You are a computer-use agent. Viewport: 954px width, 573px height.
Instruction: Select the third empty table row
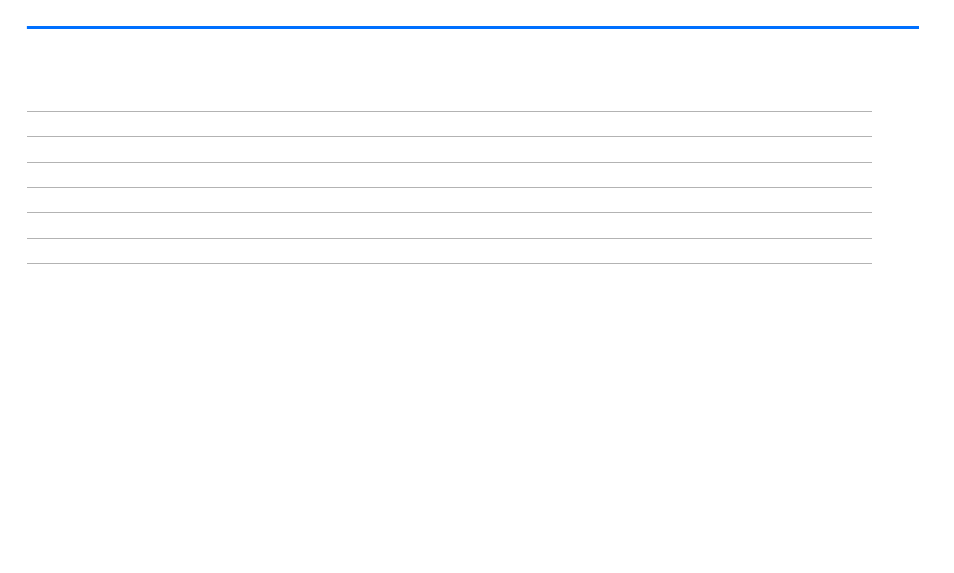pyautogui.click(x=449, y=175)
